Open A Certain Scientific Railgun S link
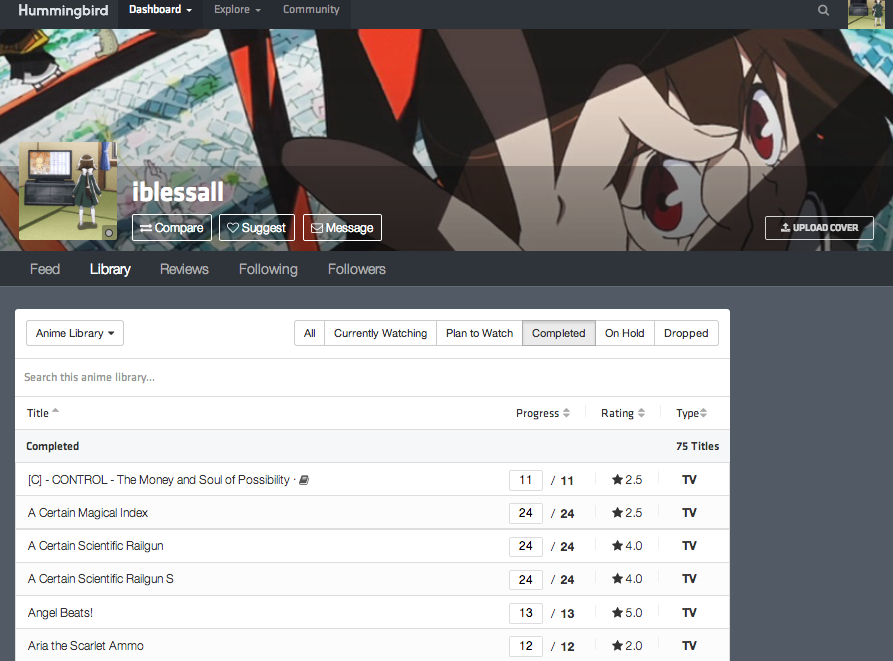Image resolution: width=893 pixels, height=661 pixels. point(101,579)
